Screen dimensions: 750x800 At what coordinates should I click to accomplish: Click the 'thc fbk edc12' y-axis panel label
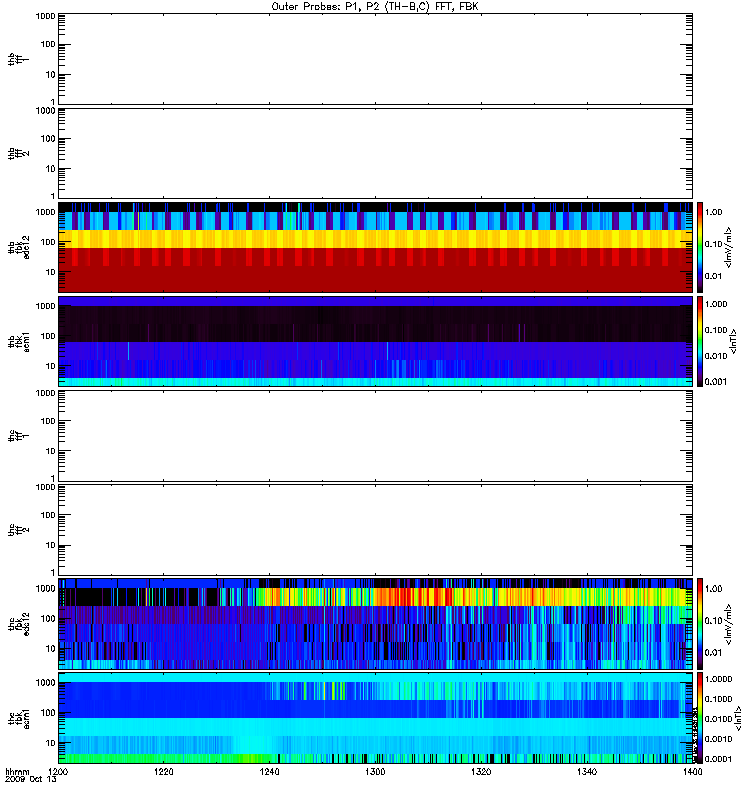coord(18,623)
